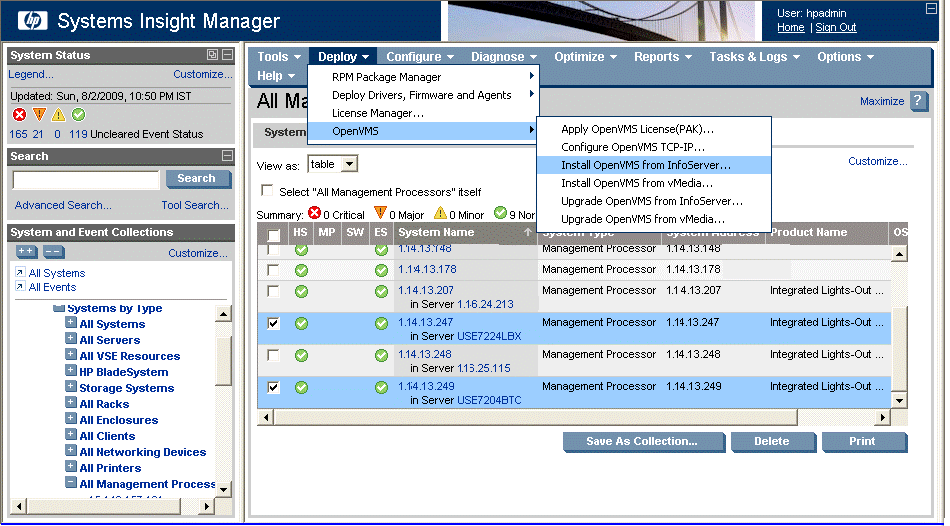Open server link USE7224LBX

488,336
